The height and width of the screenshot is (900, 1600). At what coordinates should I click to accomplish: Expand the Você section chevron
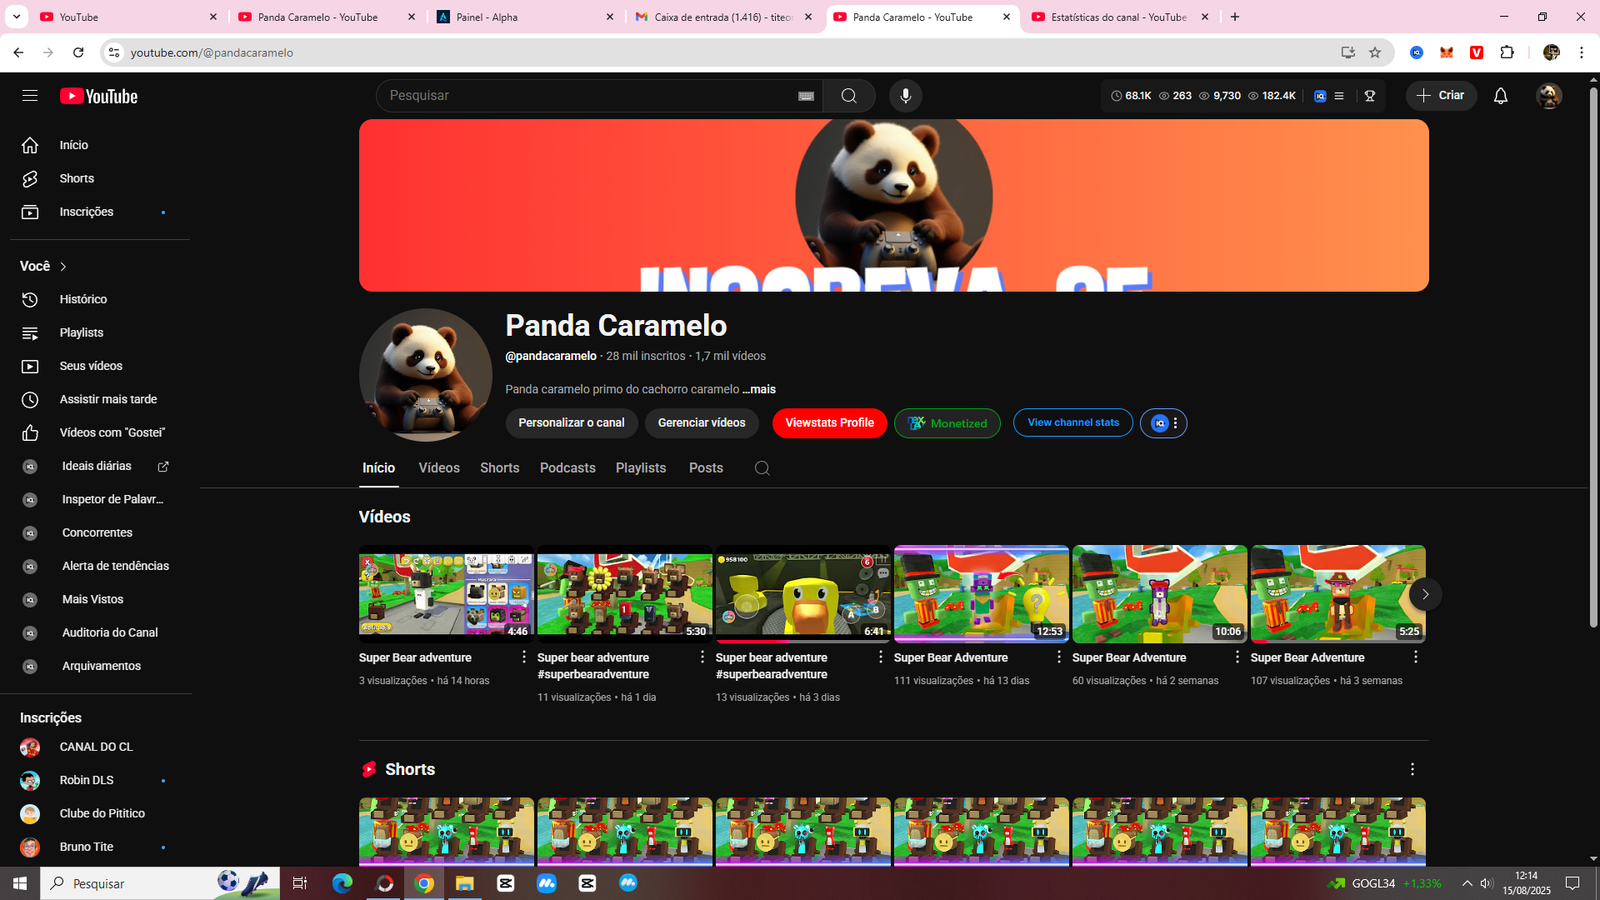[x=63, y=266]
